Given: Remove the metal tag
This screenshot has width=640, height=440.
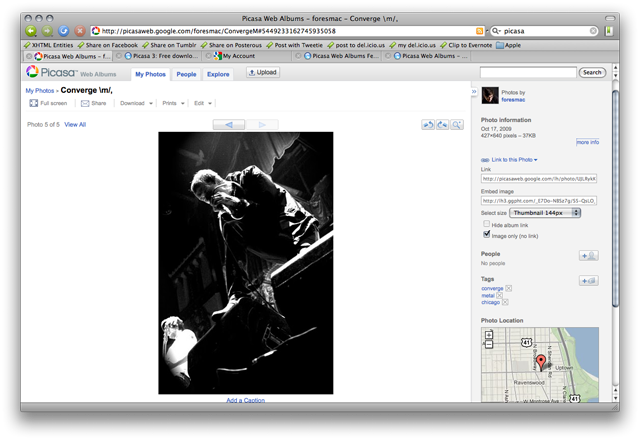Looking at the screenshot, I should pos(500,295).
